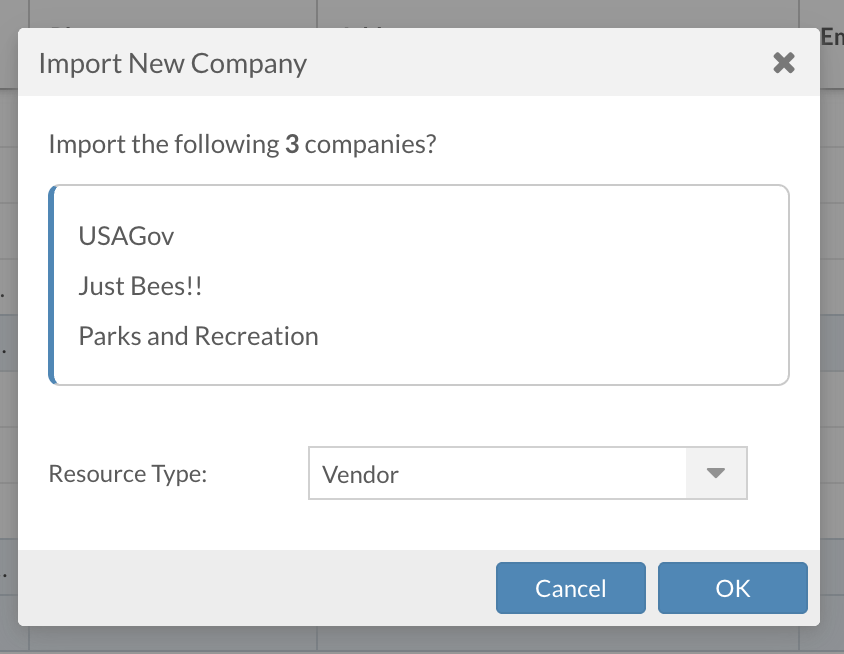Expand the Resource Type dropdown arrow
844x654 pixels.
coord(715,473)
